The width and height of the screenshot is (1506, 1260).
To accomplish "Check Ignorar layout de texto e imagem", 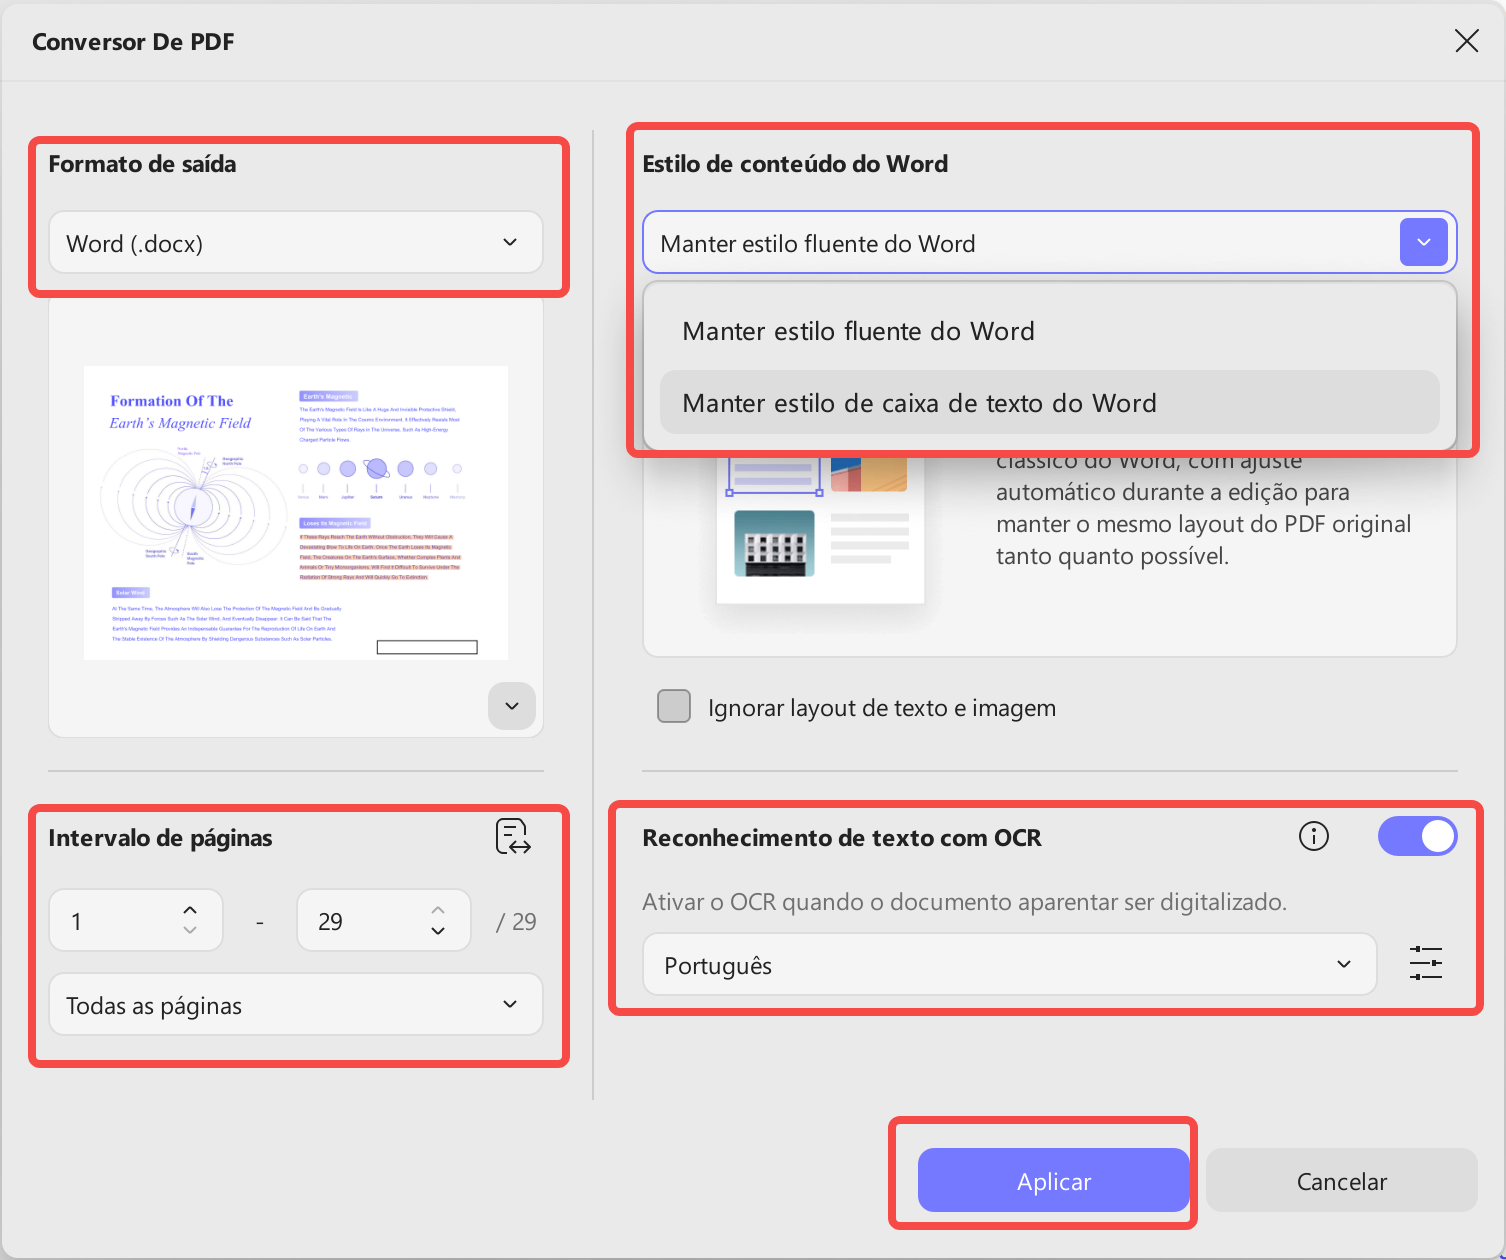I will [x=674, y=706].
